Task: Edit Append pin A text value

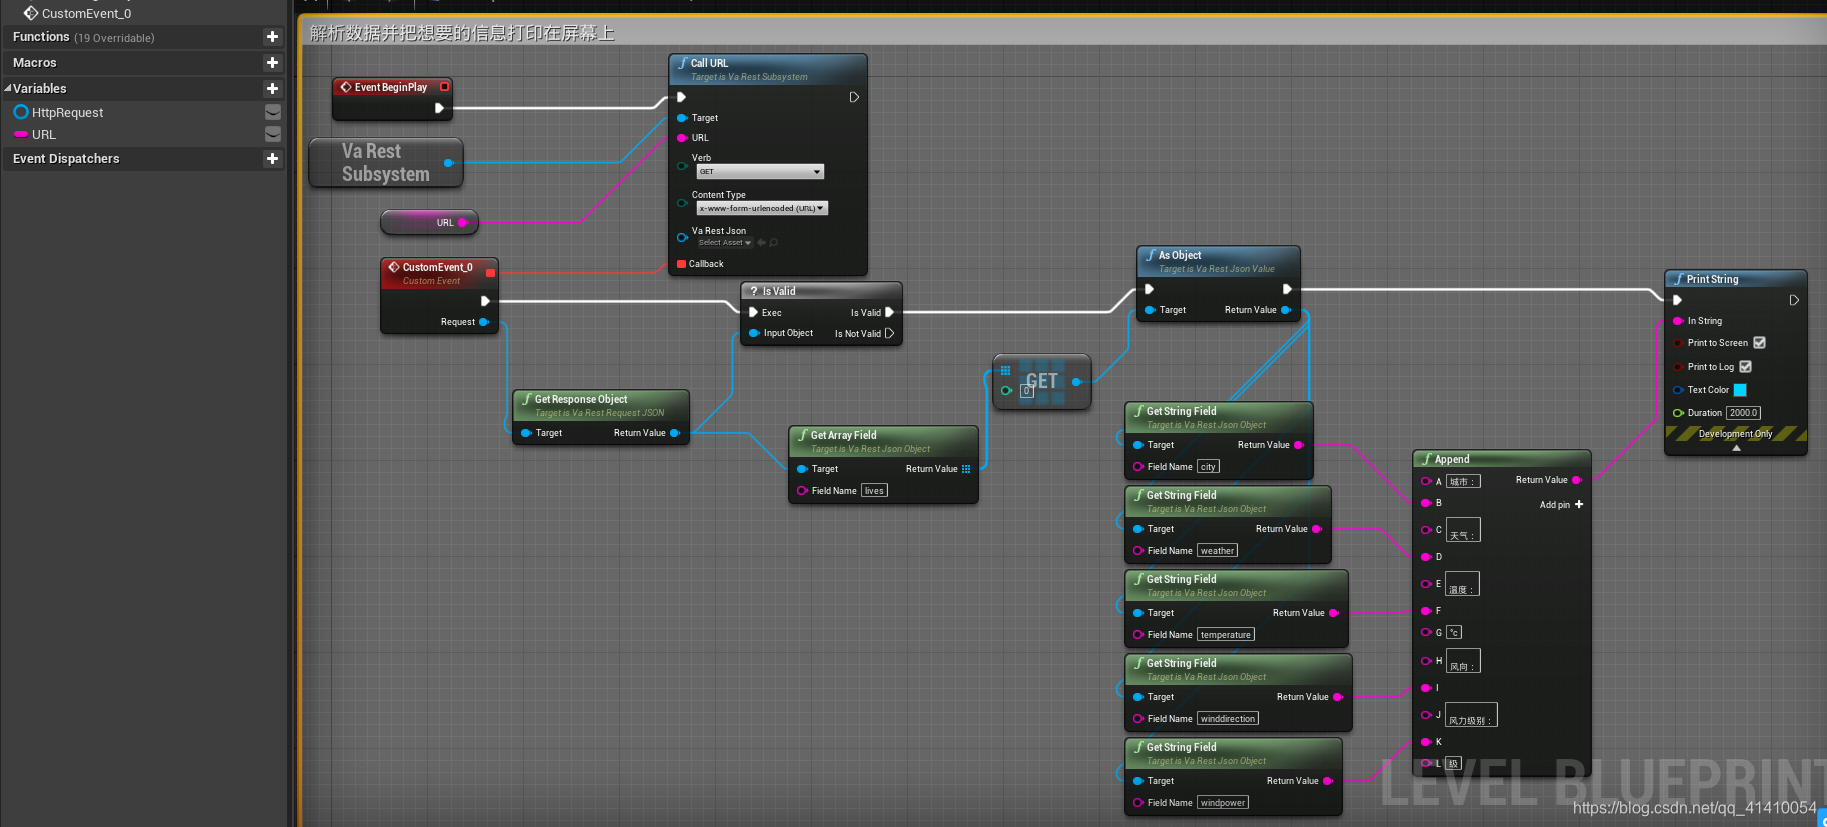Action: (x=1463, y=482)
